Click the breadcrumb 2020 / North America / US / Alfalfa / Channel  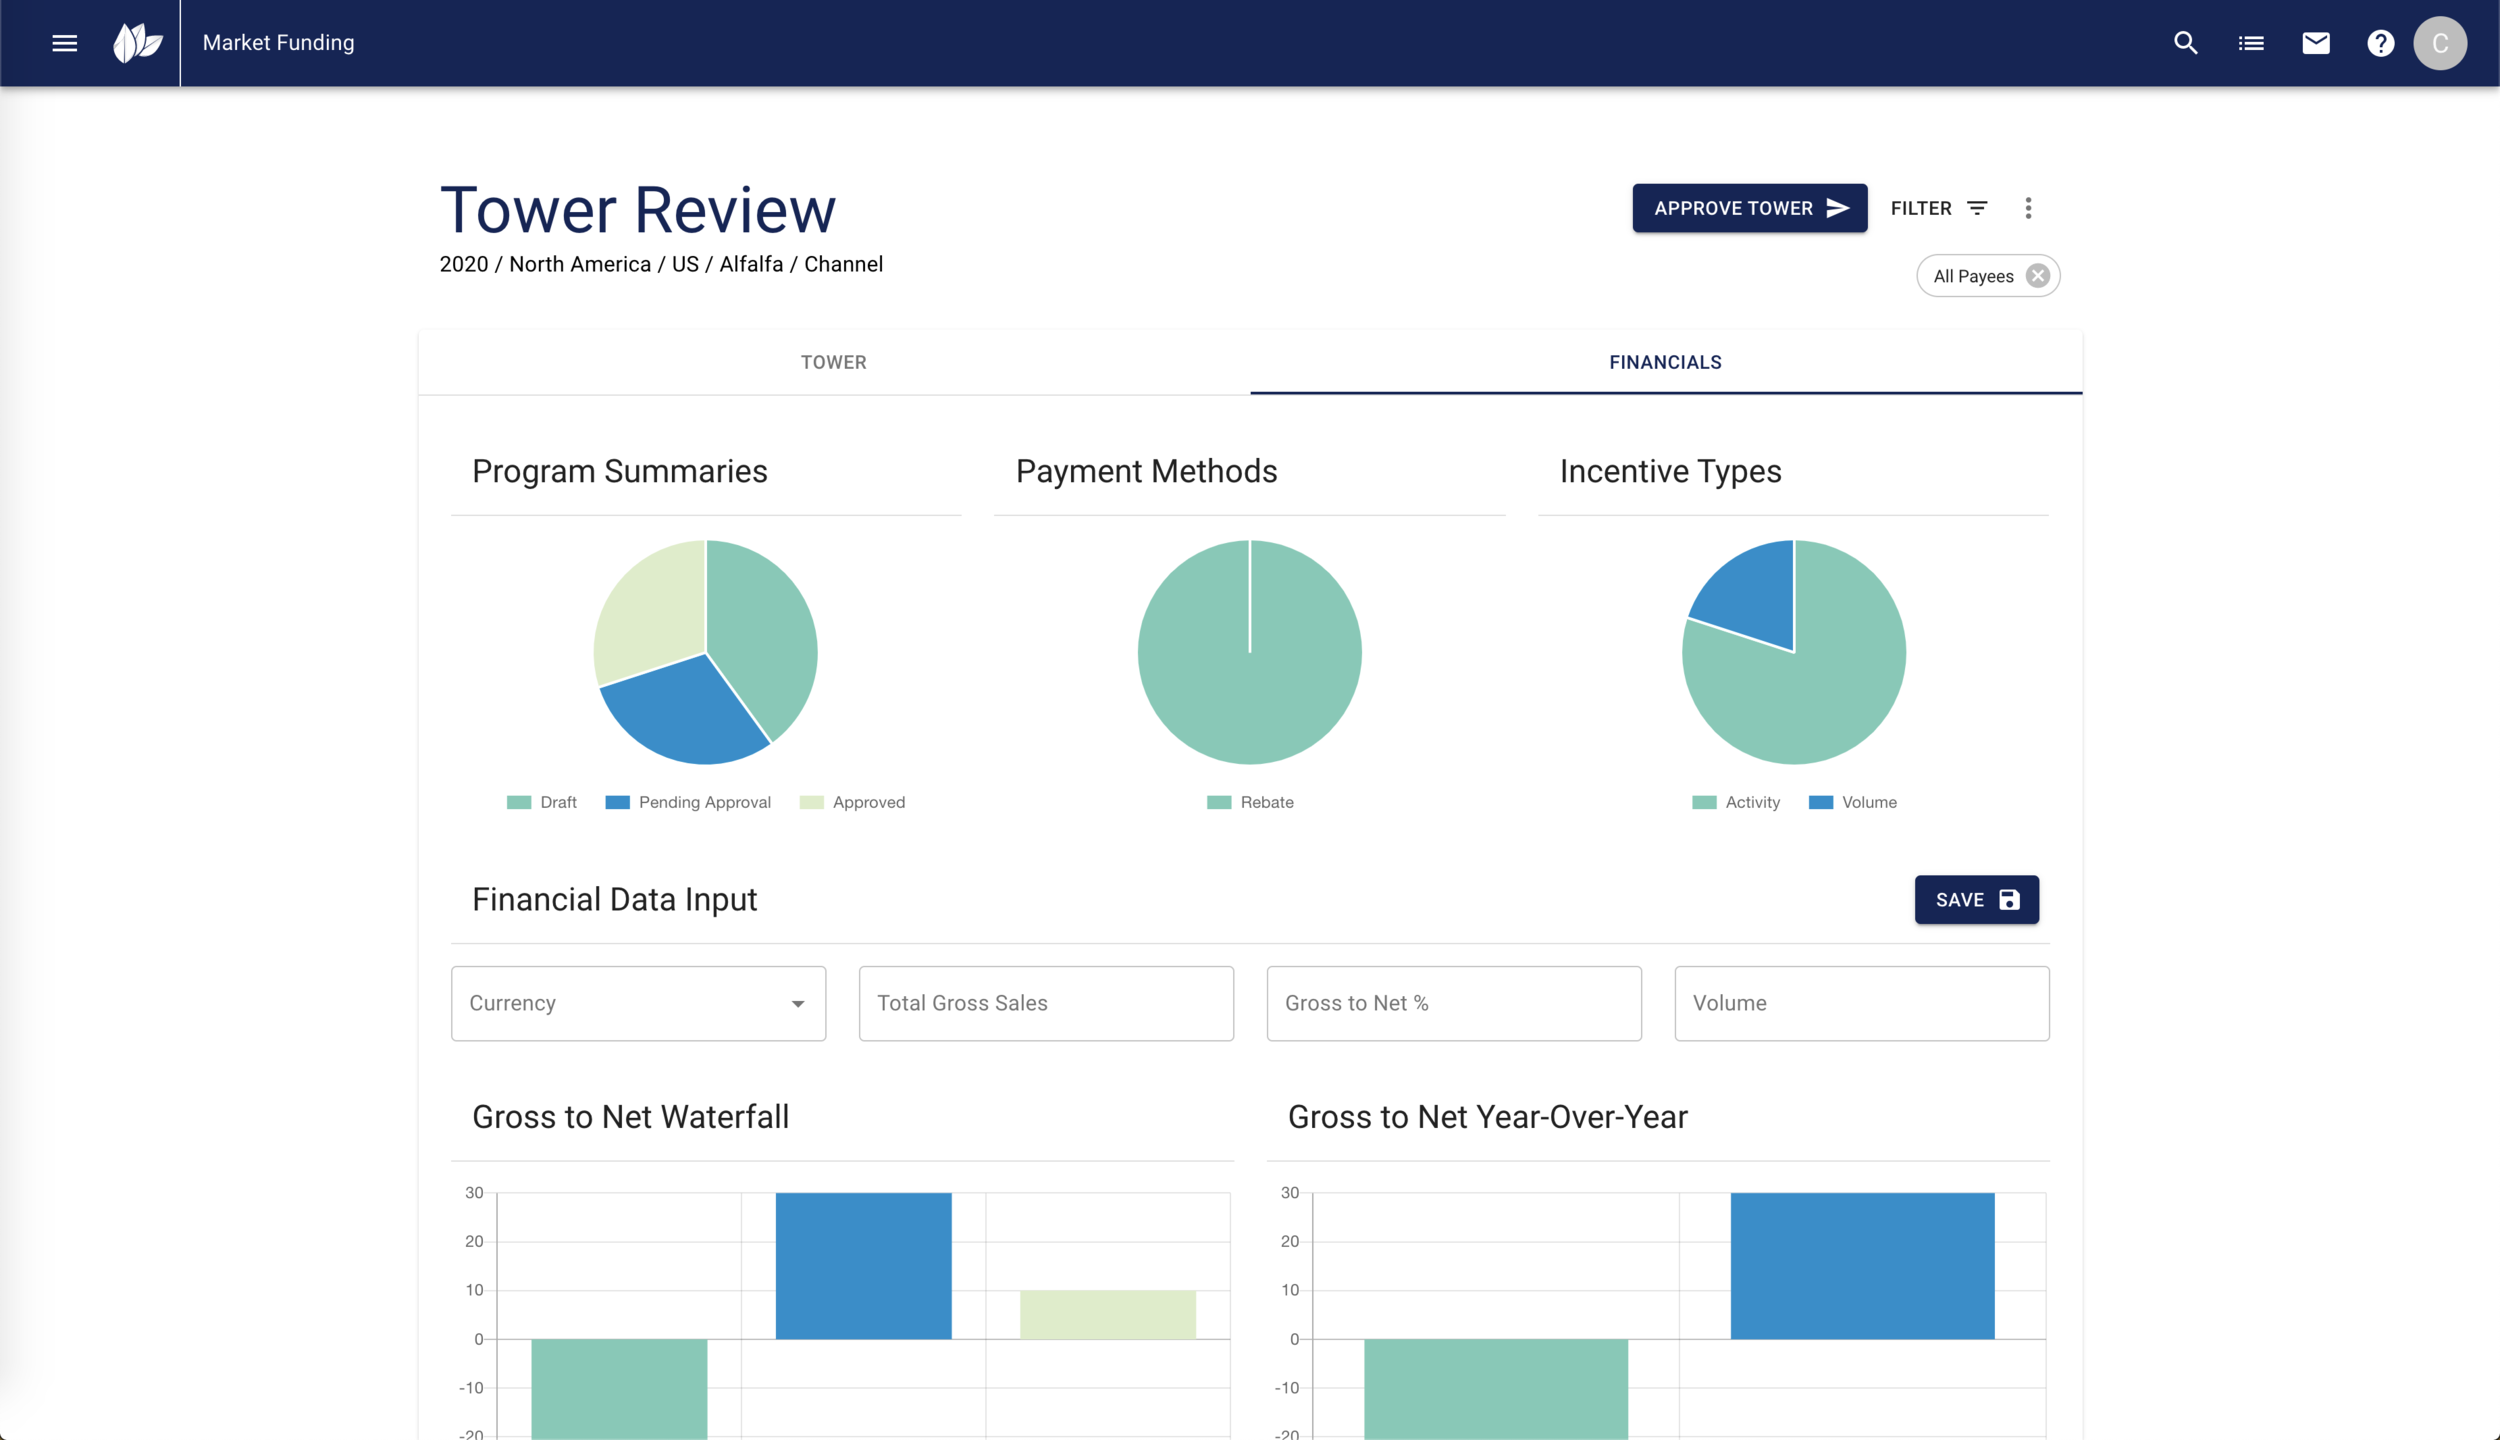point(661,264)
